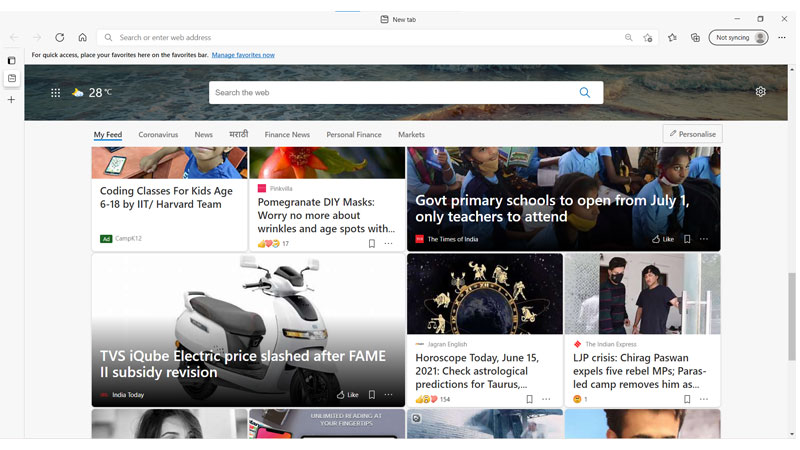Open the LJP crisis photo thumbnail
The width and height of the screenshot is (800, 450).
[x=642, y=294]
